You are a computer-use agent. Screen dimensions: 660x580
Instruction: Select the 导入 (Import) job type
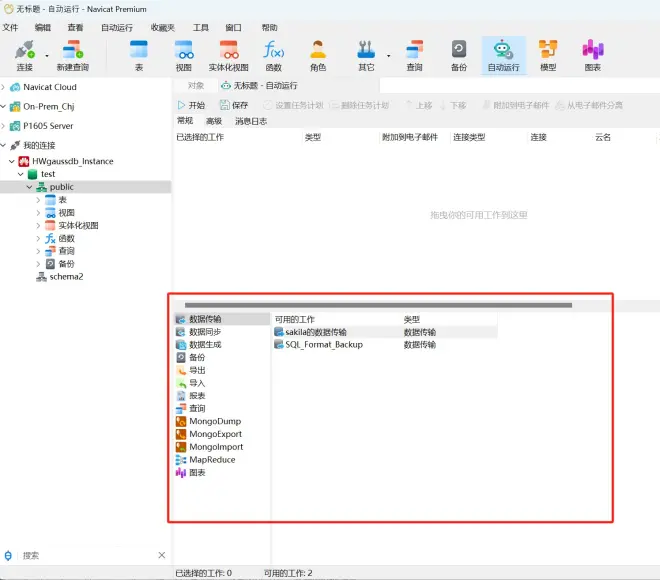(191, 383)
